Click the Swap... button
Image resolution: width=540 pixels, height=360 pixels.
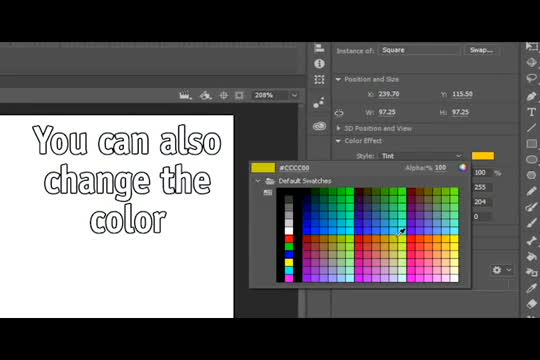pyautogui.click(x=481, y=50)
